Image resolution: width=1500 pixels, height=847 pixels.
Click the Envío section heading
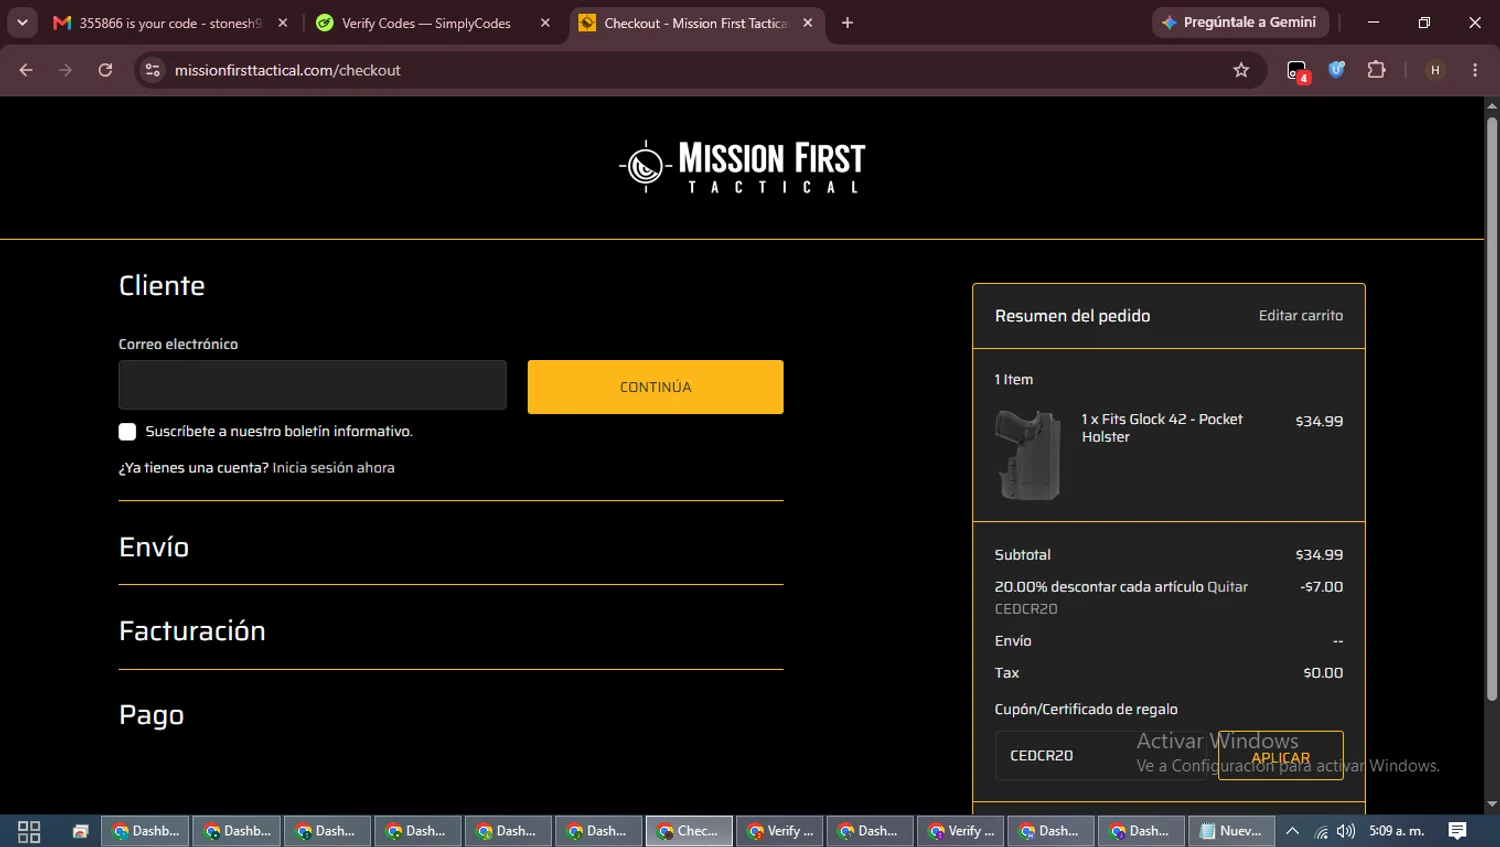point(154,547)
